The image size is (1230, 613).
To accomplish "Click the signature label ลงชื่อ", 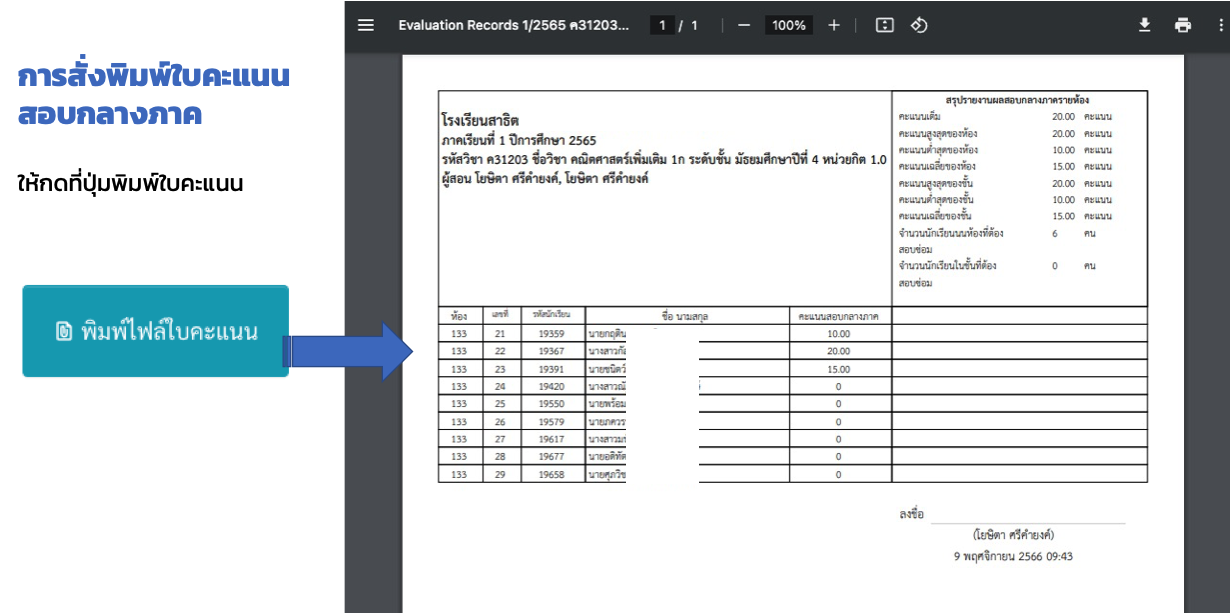I will 911,515.
